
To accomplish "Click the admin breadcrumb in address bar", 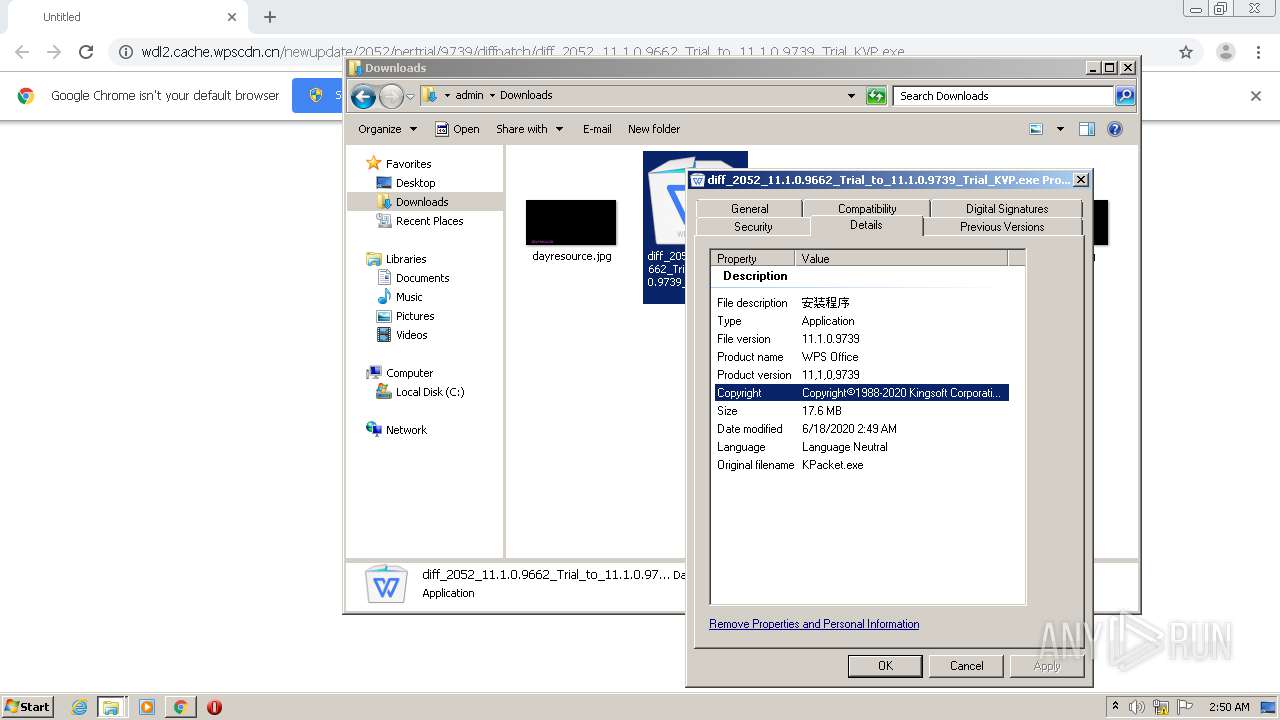I will [469, 96].
